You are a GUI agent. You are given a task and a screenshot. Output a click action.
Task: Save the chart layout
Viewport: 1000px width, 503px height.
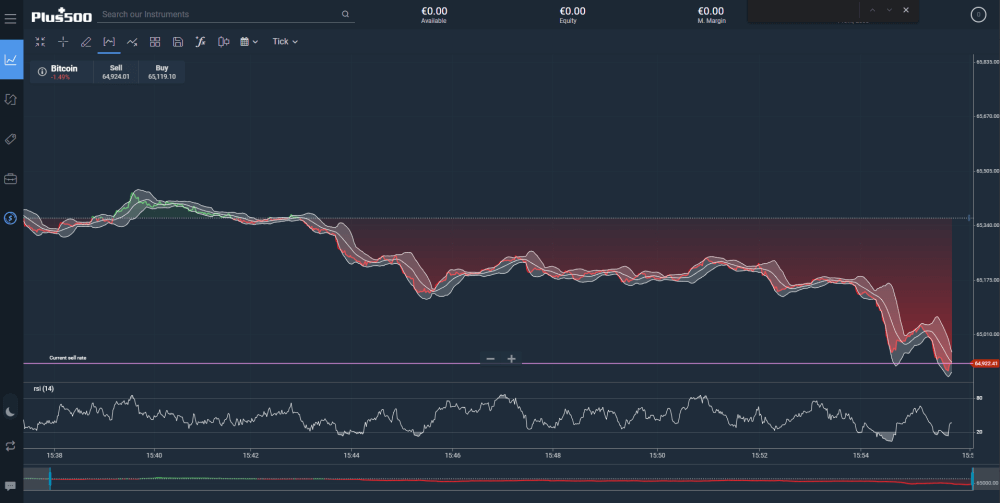[x=178, y=41]
